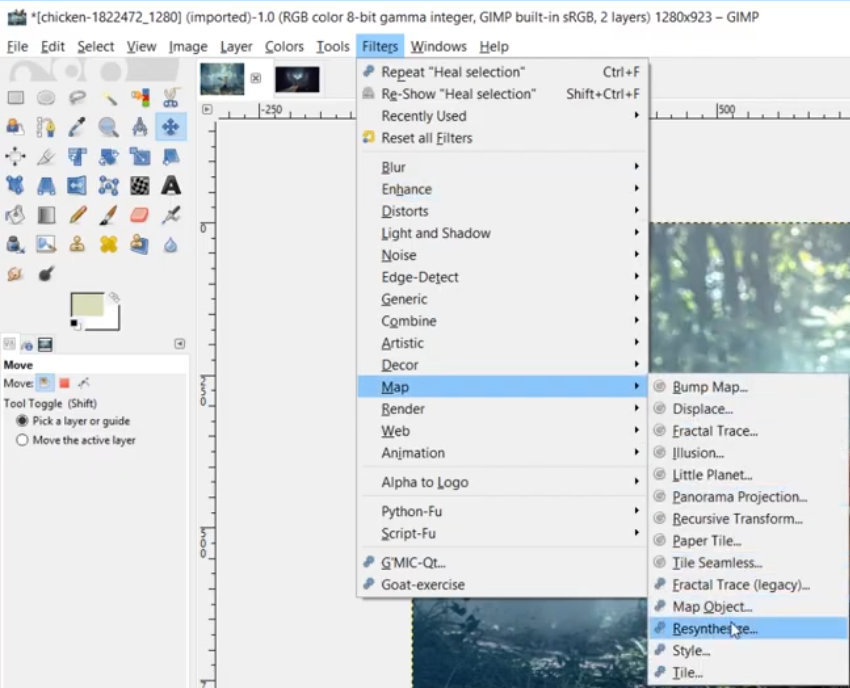Select the Foreground Select tool

[x=15, y=127]
